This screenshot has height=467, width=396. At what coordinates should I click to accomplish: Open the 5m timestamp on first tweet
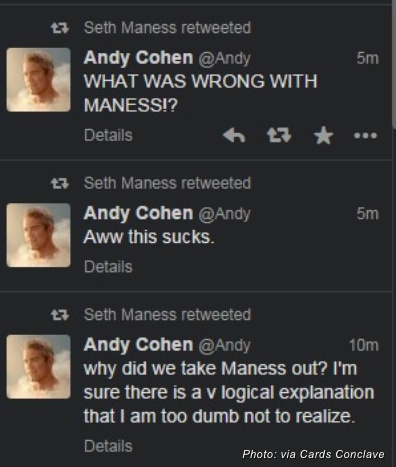[368, 59]
